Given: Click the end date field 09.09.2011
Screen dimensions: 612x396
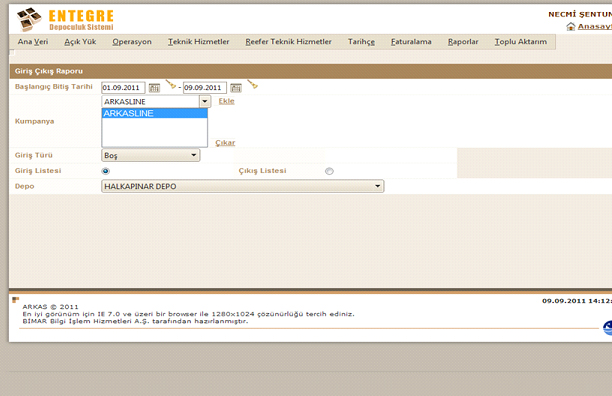Looking at the screenshot, I should point(205,88).
